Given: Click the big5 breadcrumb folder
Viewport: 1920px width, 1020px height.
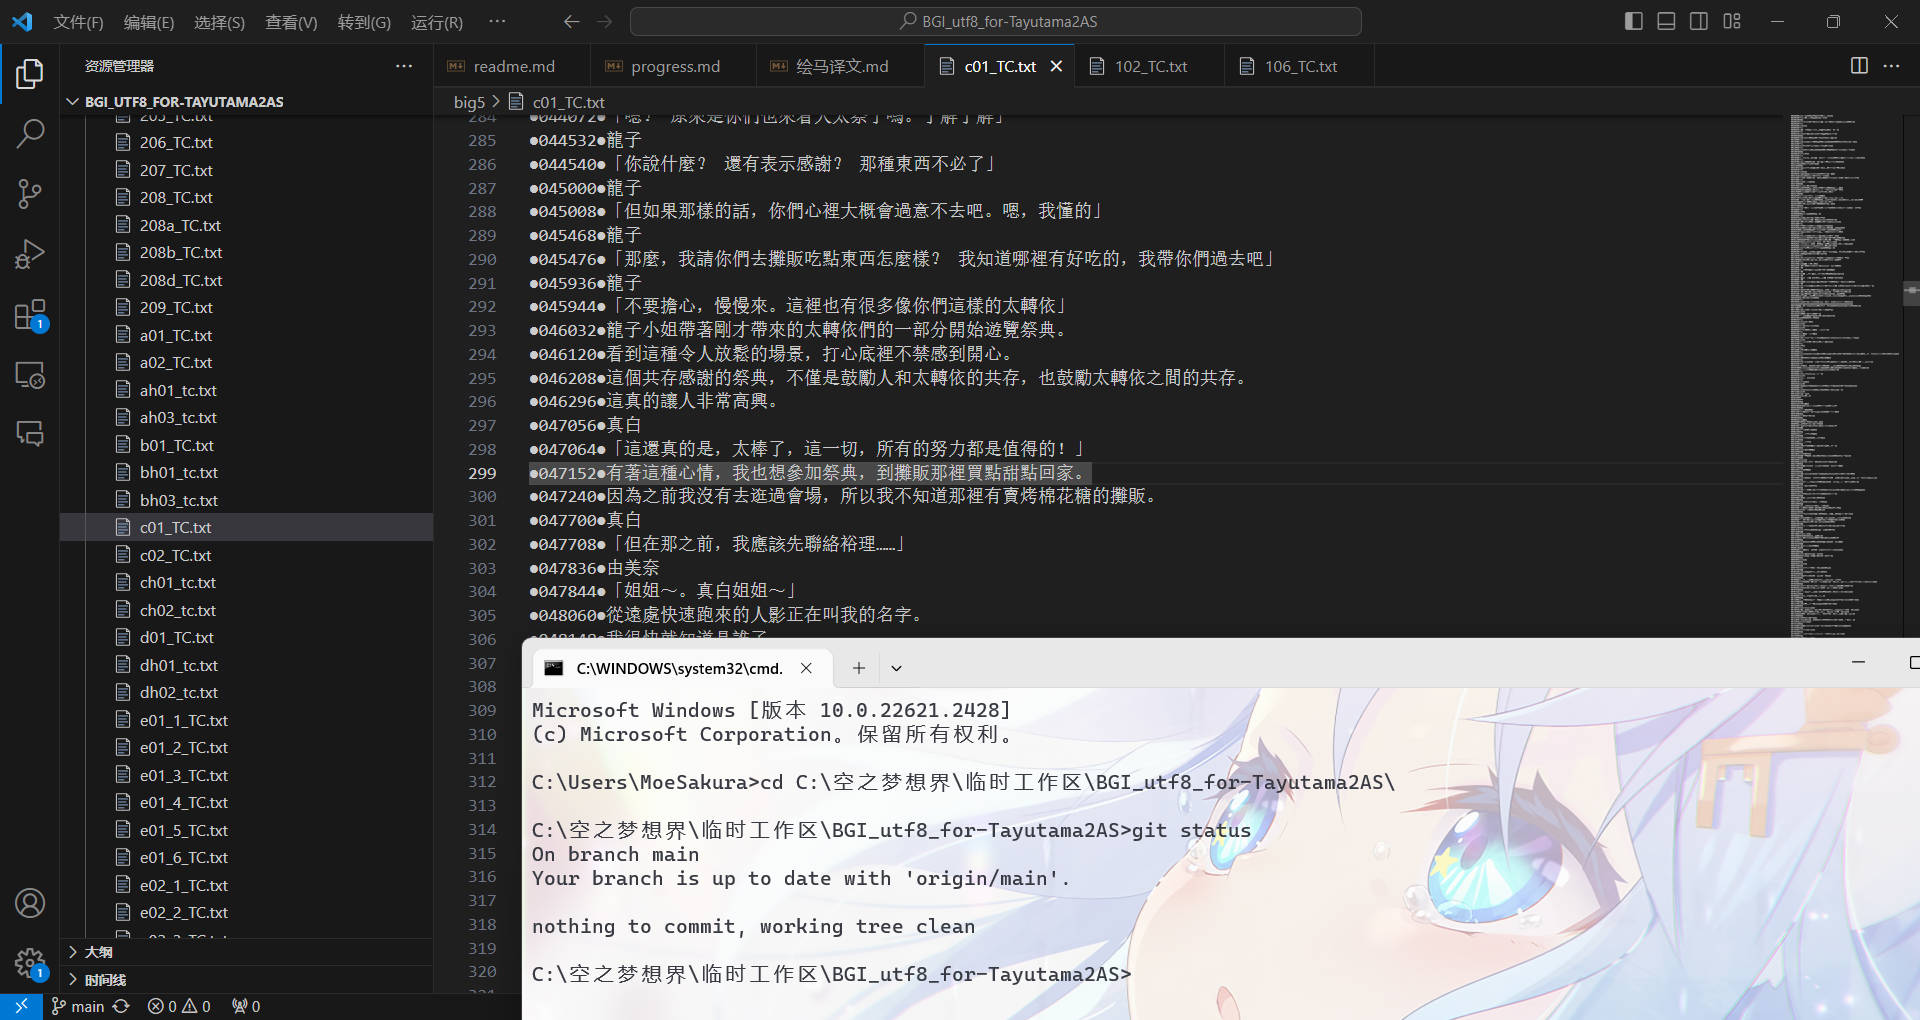Looking at the screenshot, I should (x=469, y=102).
